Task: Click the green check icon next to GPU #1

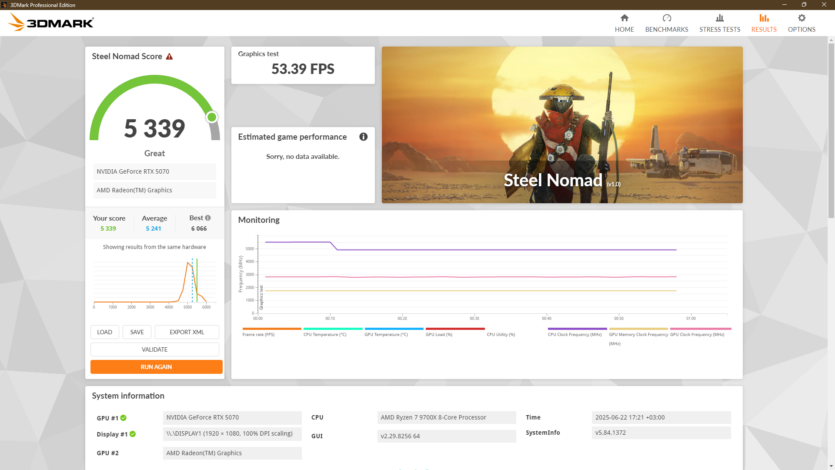Action: [124, 418]
